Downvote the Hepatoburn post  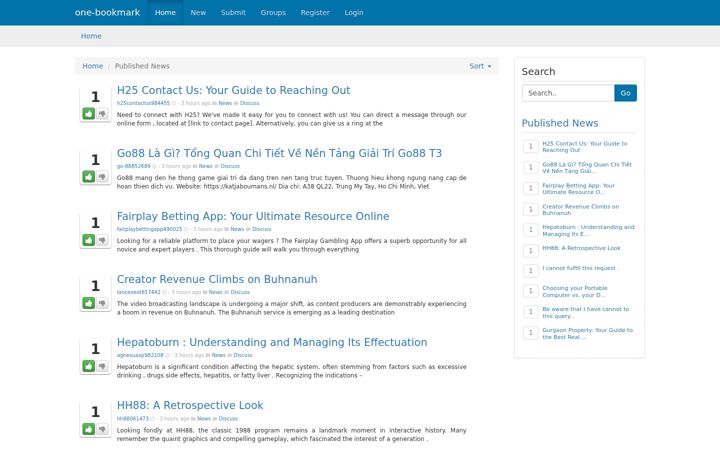coord(102,366)
